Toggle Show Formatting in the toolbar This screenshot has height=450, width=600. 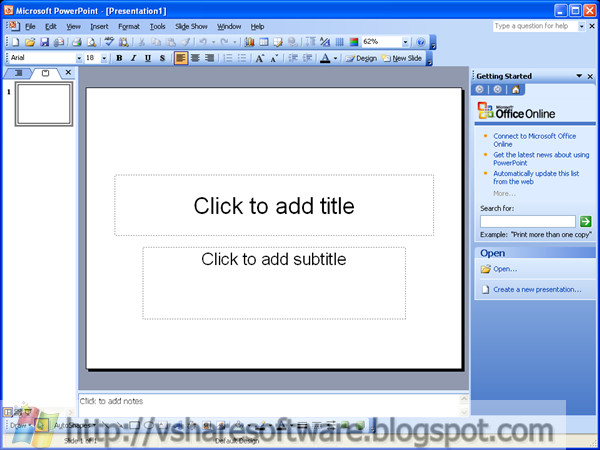click(x=325, y=42)
